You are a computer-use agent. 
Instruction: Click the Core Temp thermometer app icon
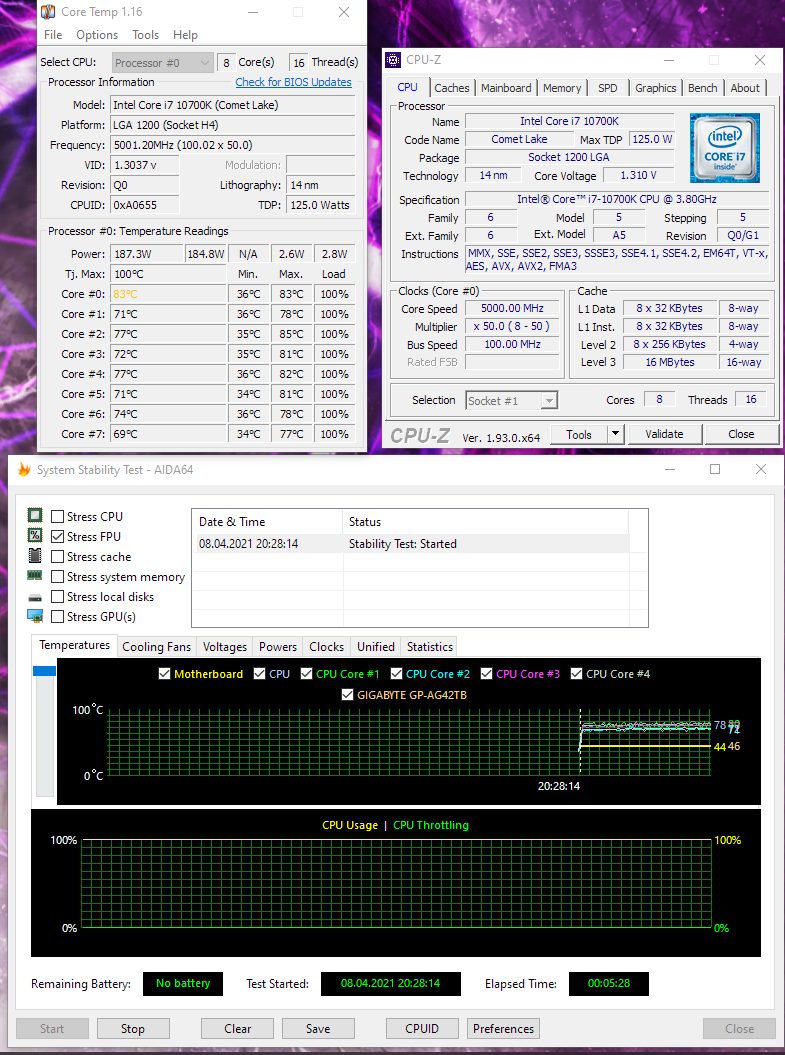coord(48,12)
